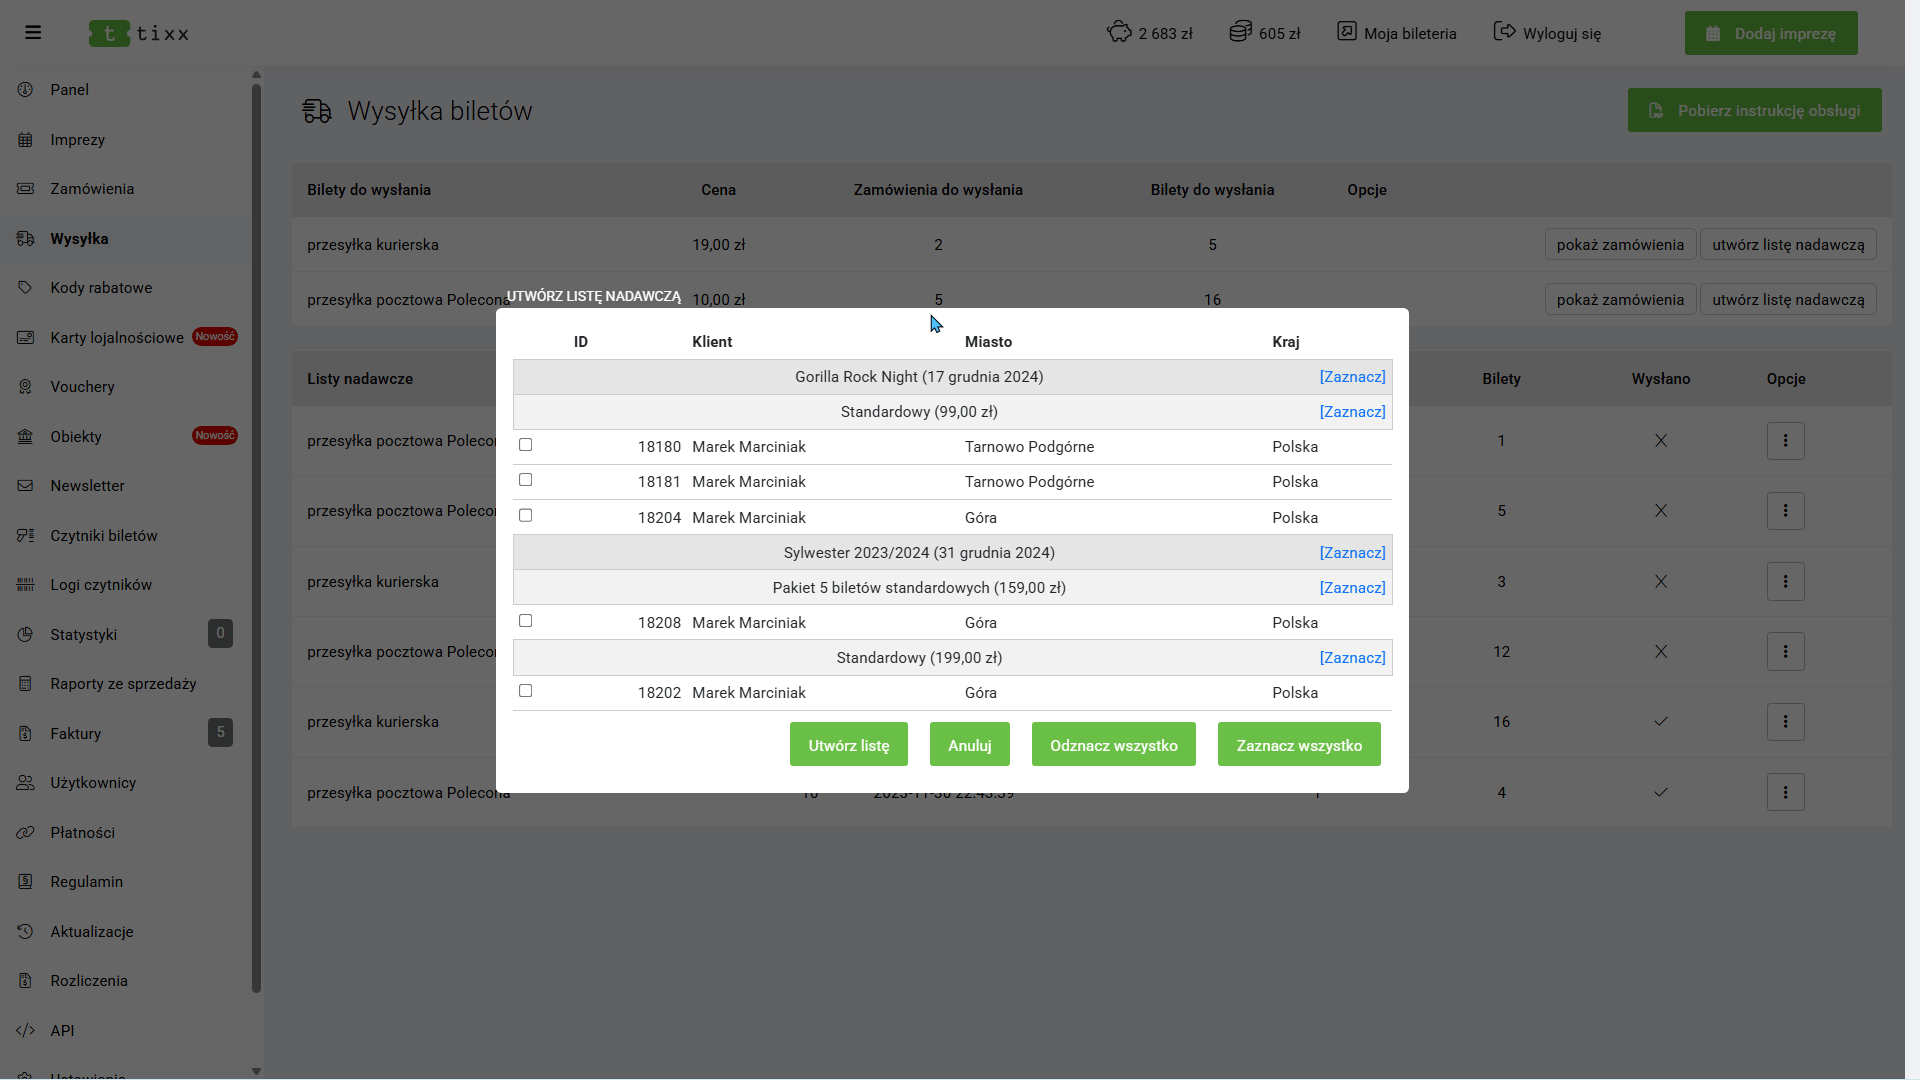Open Moja bileteria icon link
This screenshot has height=1080, width=1920.
(1347, 32)
